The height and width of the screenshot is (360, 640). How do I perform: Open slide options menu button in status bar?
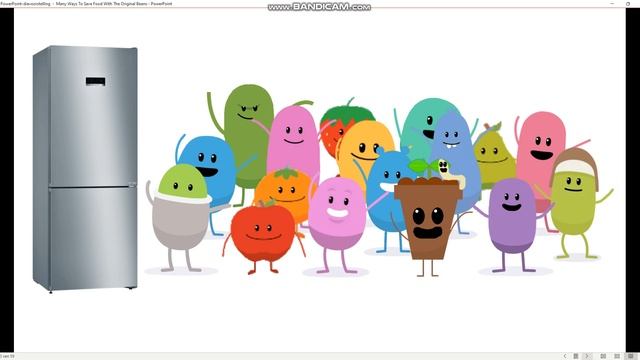point(576,356)
